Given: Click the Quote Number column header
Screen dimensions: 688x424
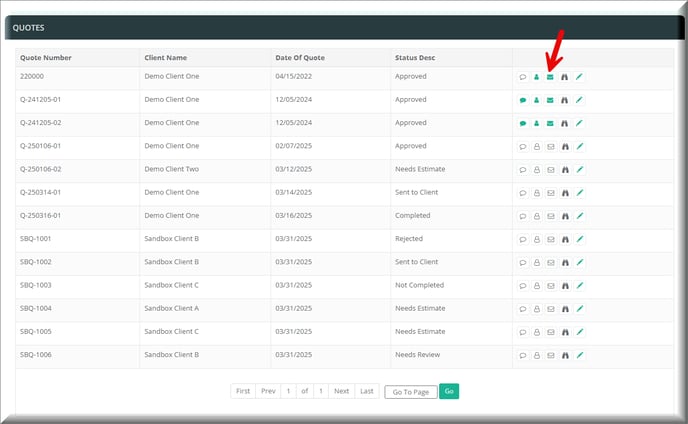Looking at the screenshot, I should (45, 58).
